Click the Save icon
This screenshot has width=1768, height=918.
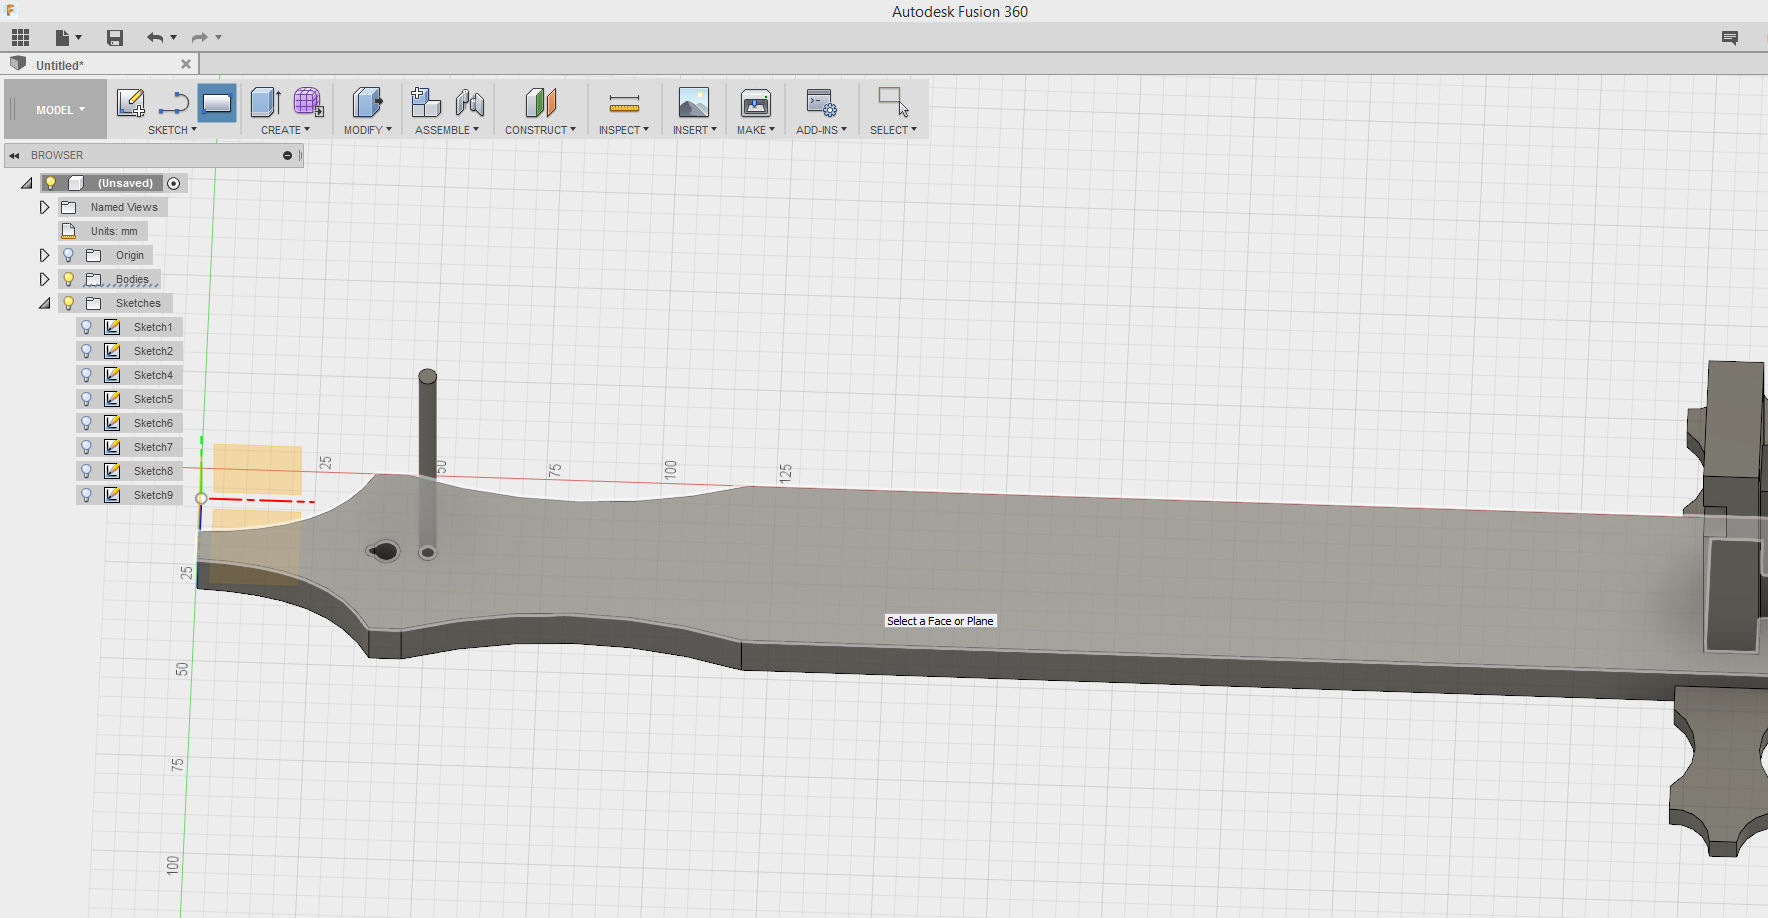click(115, 38)
